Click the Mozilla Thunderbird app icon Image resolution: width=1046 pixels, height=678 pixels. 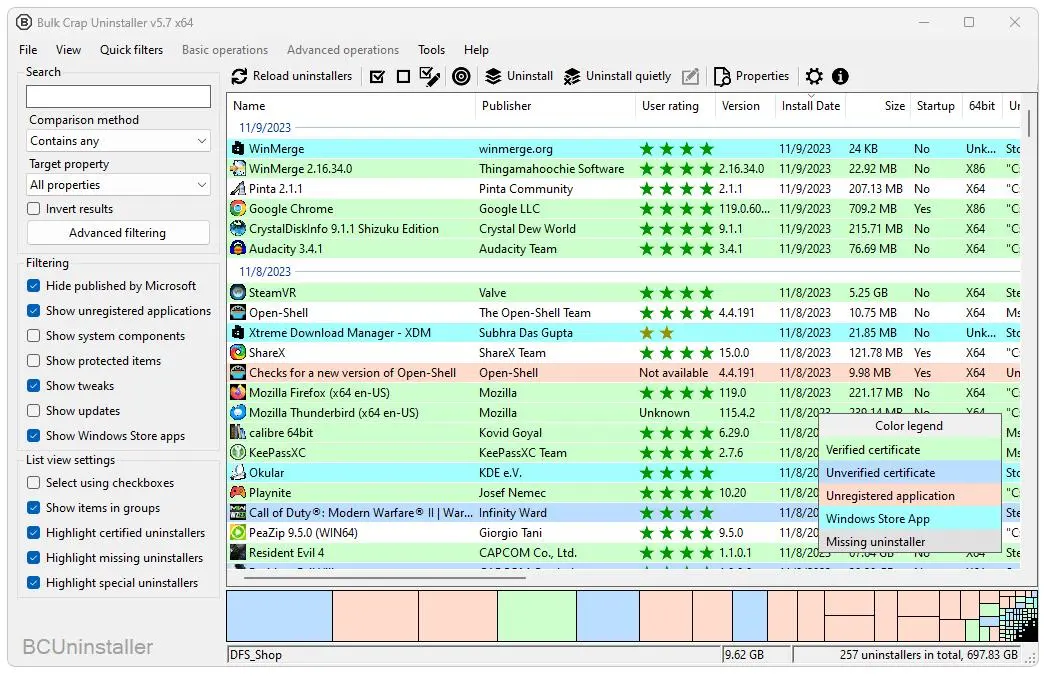237,413
